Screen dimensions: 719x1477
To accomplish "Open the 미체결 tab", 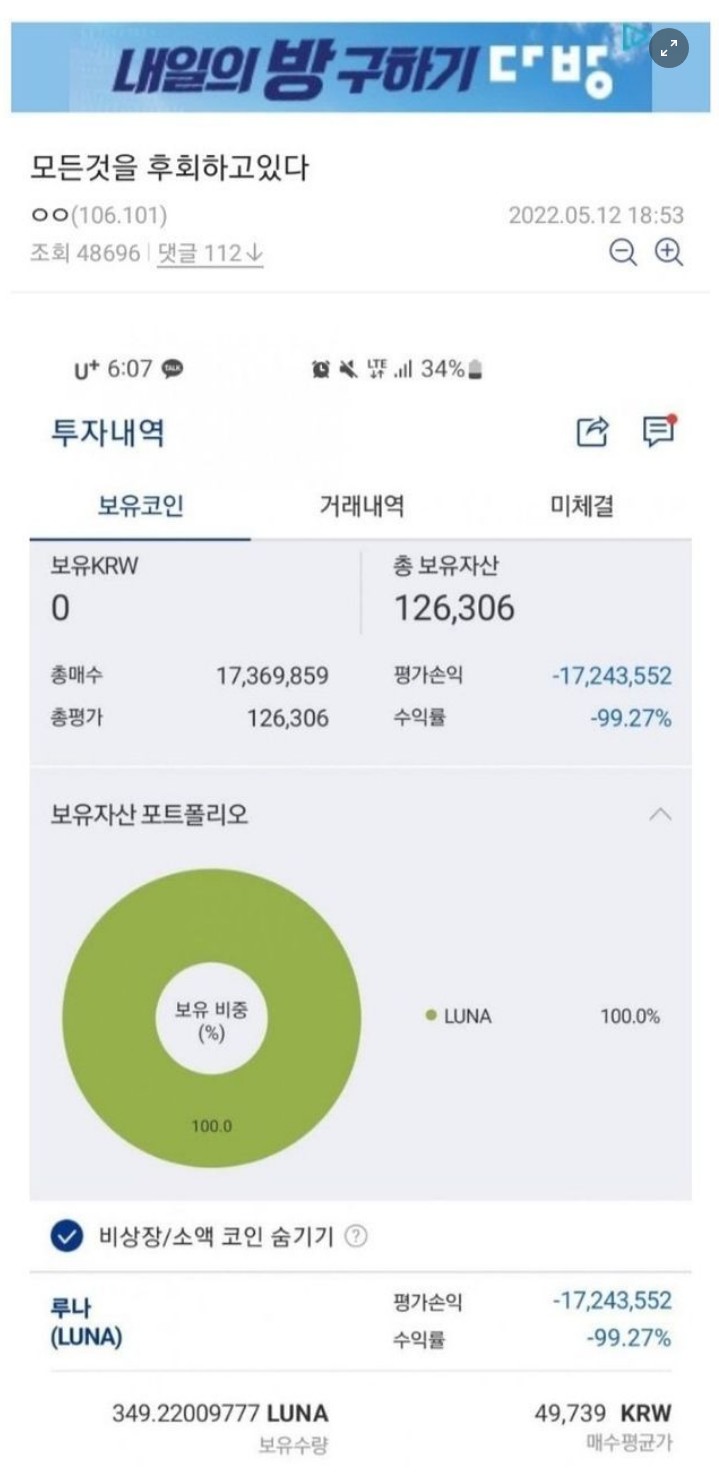I will [582, 506].
